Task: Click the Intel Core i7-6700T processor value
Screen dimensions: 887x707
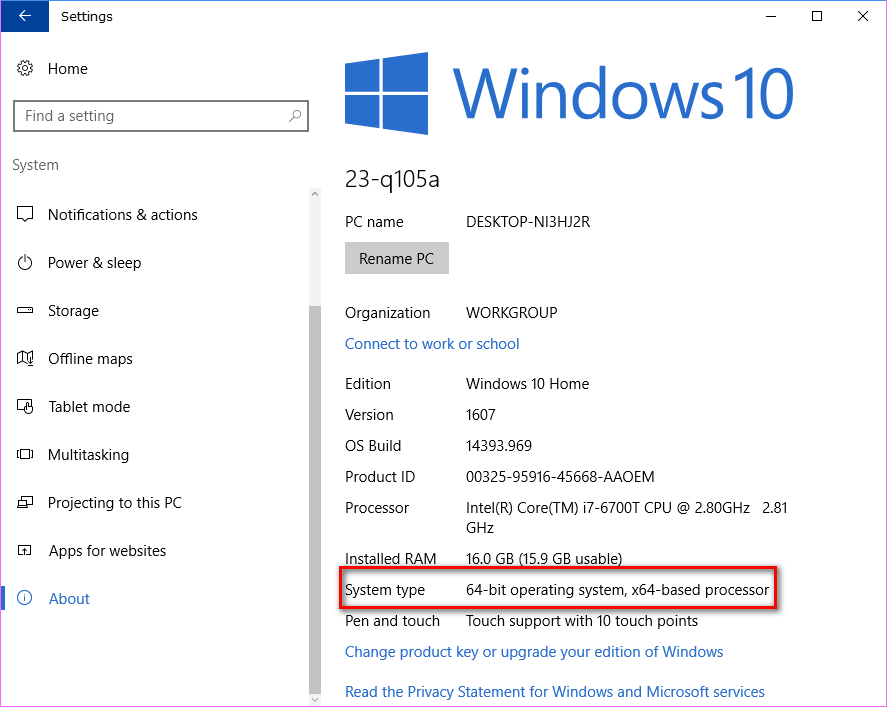Action: click(x=626, y=518)
